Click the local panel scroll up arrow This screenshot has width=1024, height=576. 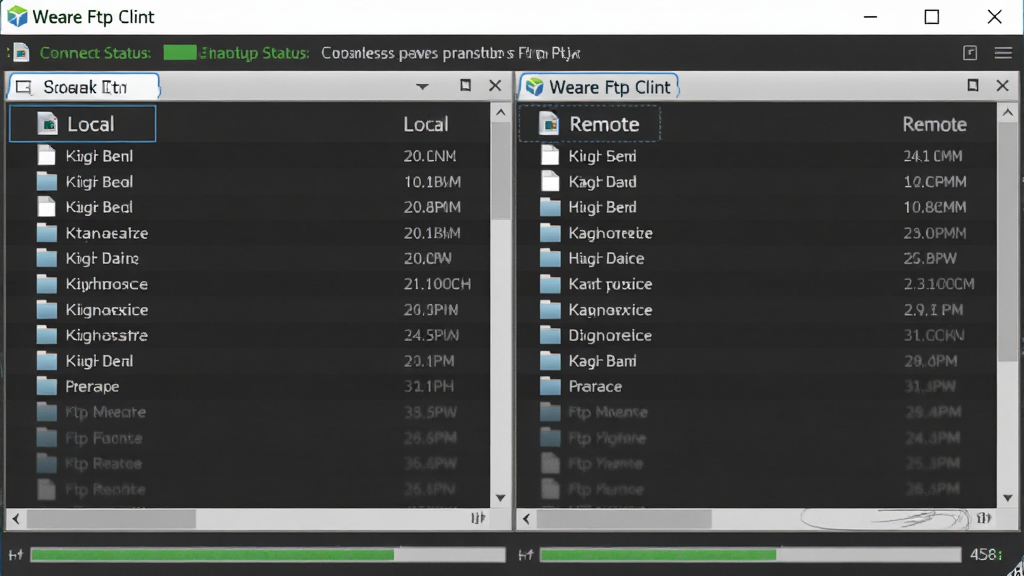point(500,112)
